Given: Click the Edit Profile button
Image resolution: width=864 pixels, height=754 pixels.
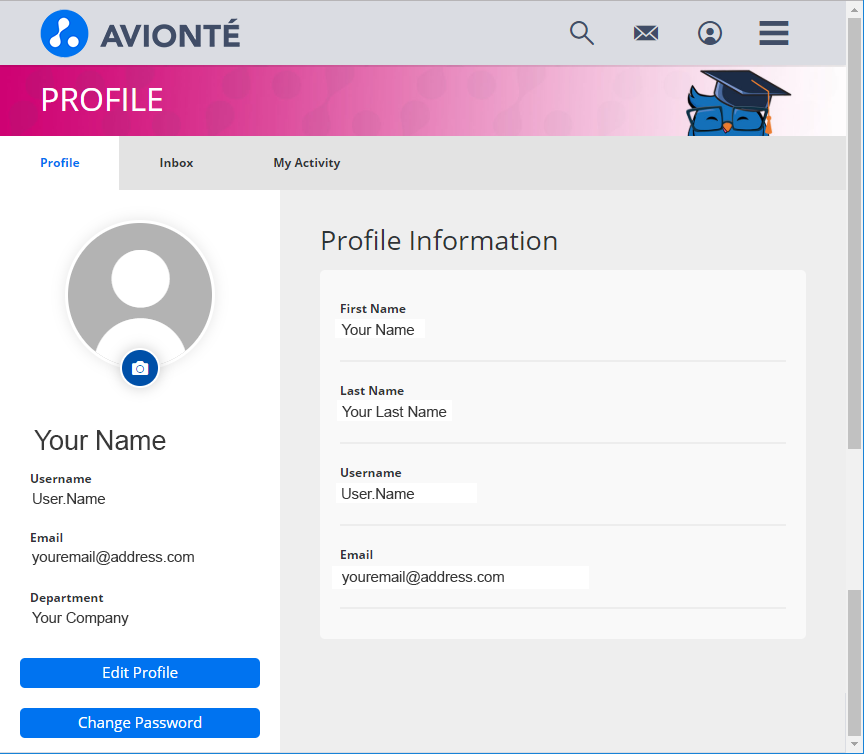Looking at the screenshot, I should [140, 672].
